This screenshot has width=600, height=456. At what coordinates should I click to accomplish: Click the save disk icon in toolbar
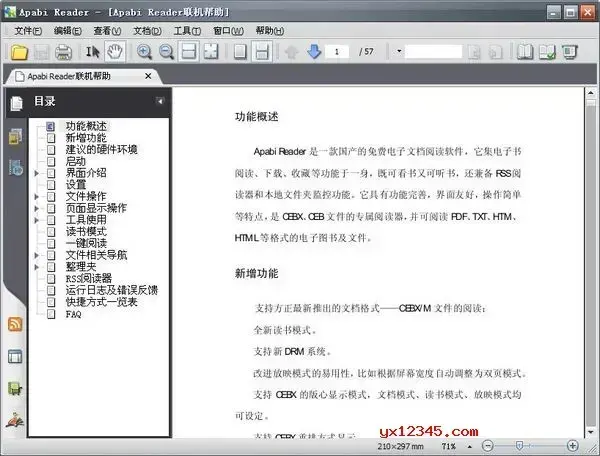pyautogui.click(x=41, y=52)
